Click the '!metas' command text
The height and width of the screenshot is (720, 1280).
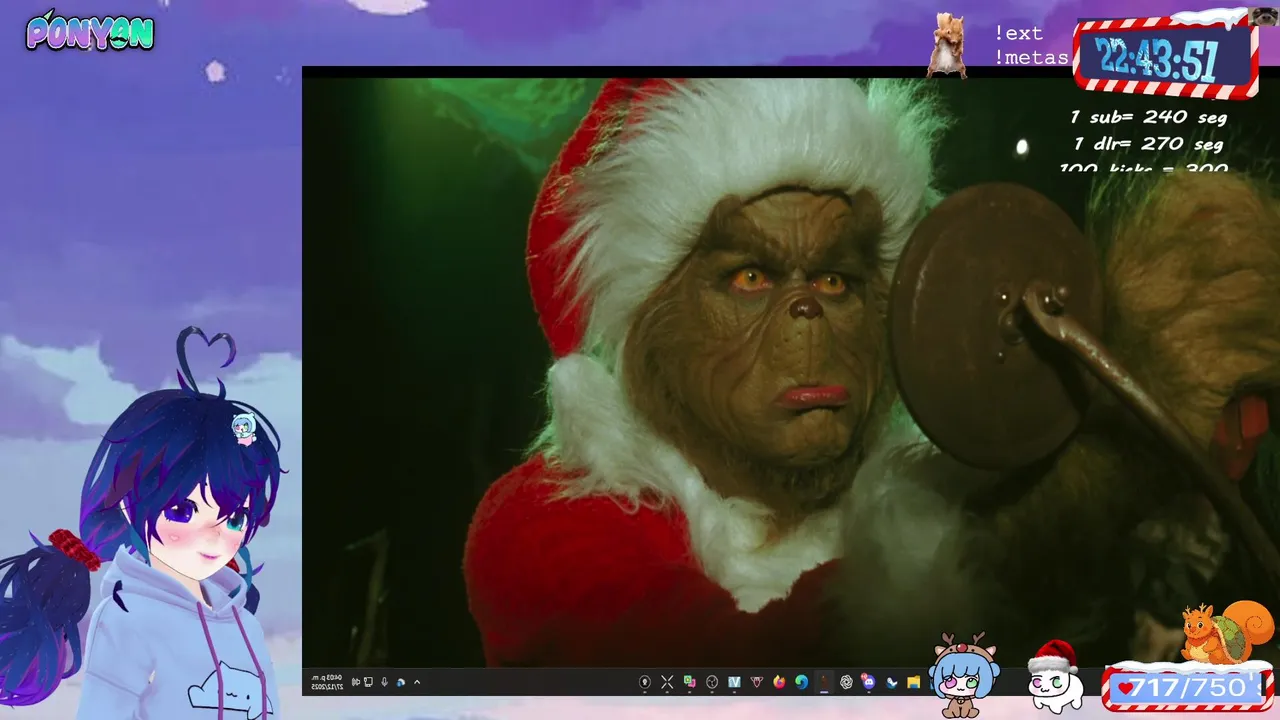click(x=1031, y=57)
